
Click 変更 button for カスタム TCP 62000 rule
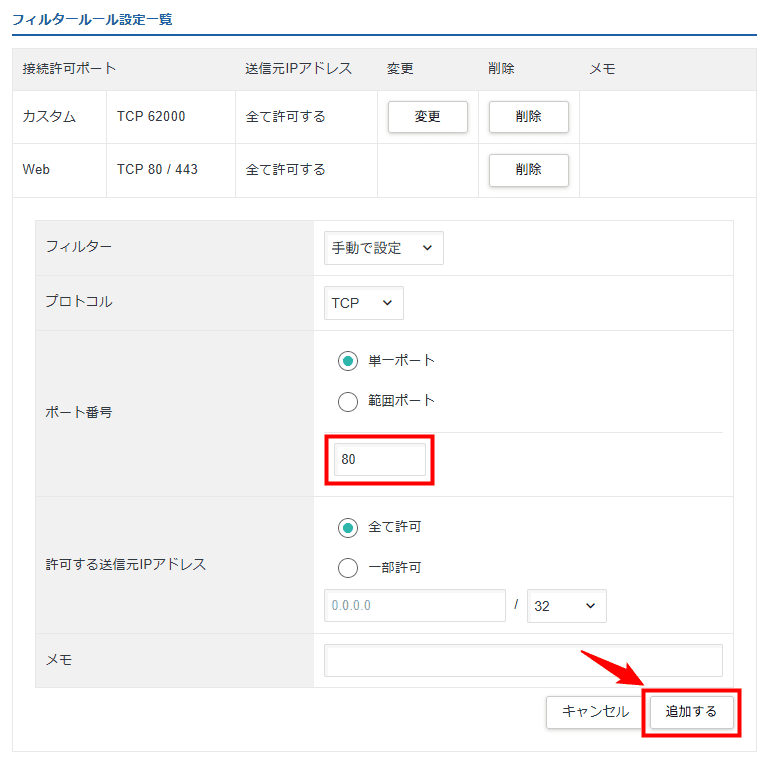coord(427,117)
